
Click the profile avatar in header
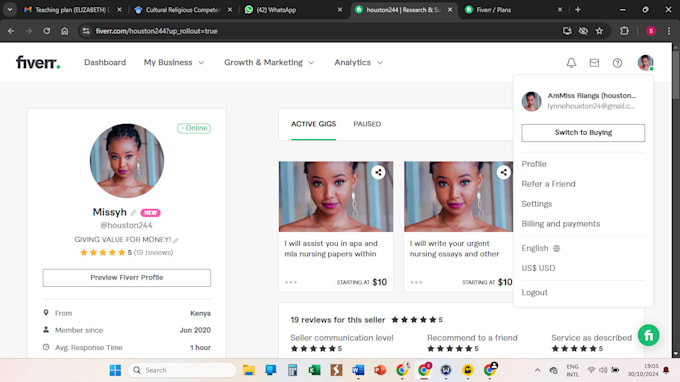[x=645, y=63]
